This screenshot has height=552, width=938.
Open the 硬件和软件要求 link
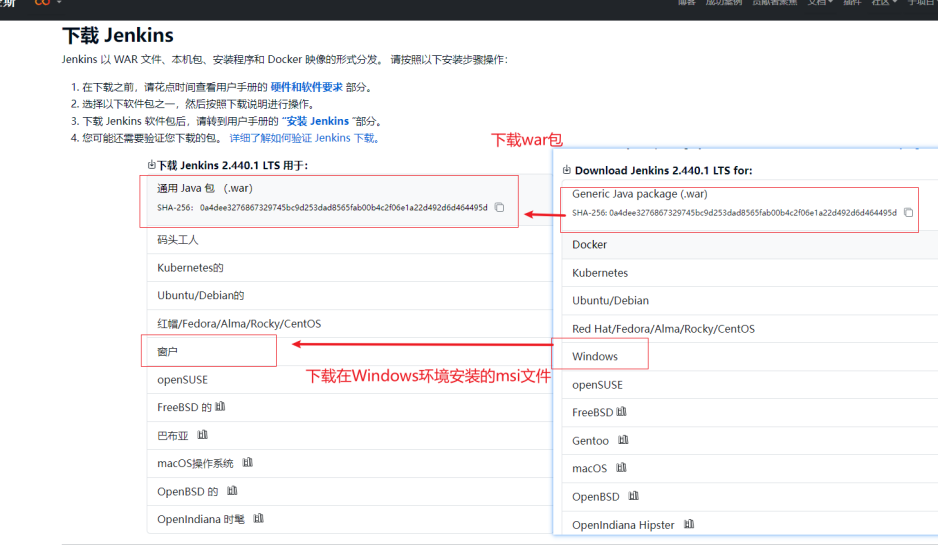tap(306, 87)
